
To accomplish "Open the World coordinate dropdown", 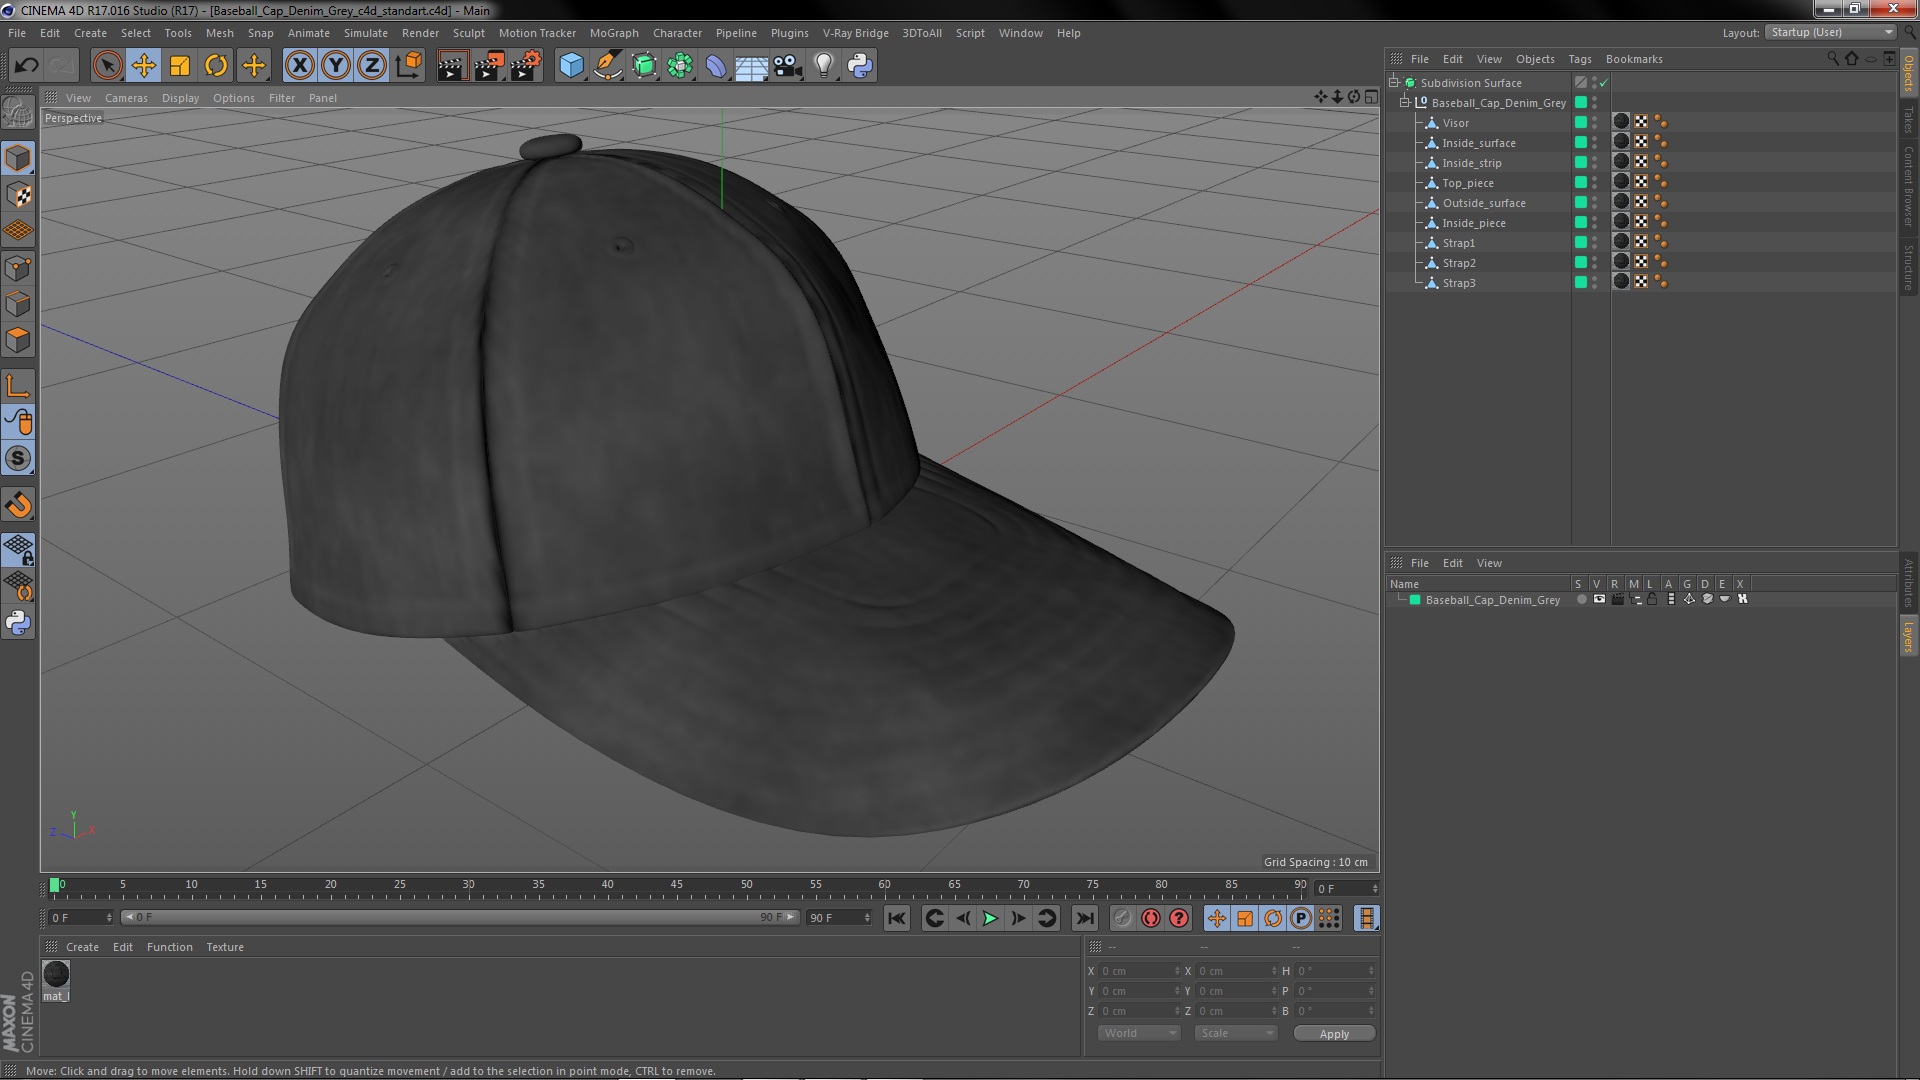I will (1139, 1033).
